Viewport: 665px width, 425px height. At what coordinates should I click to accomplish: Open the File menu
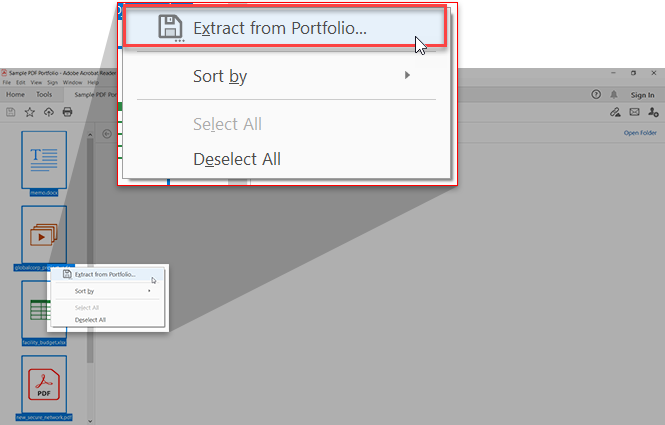point(7,82)
